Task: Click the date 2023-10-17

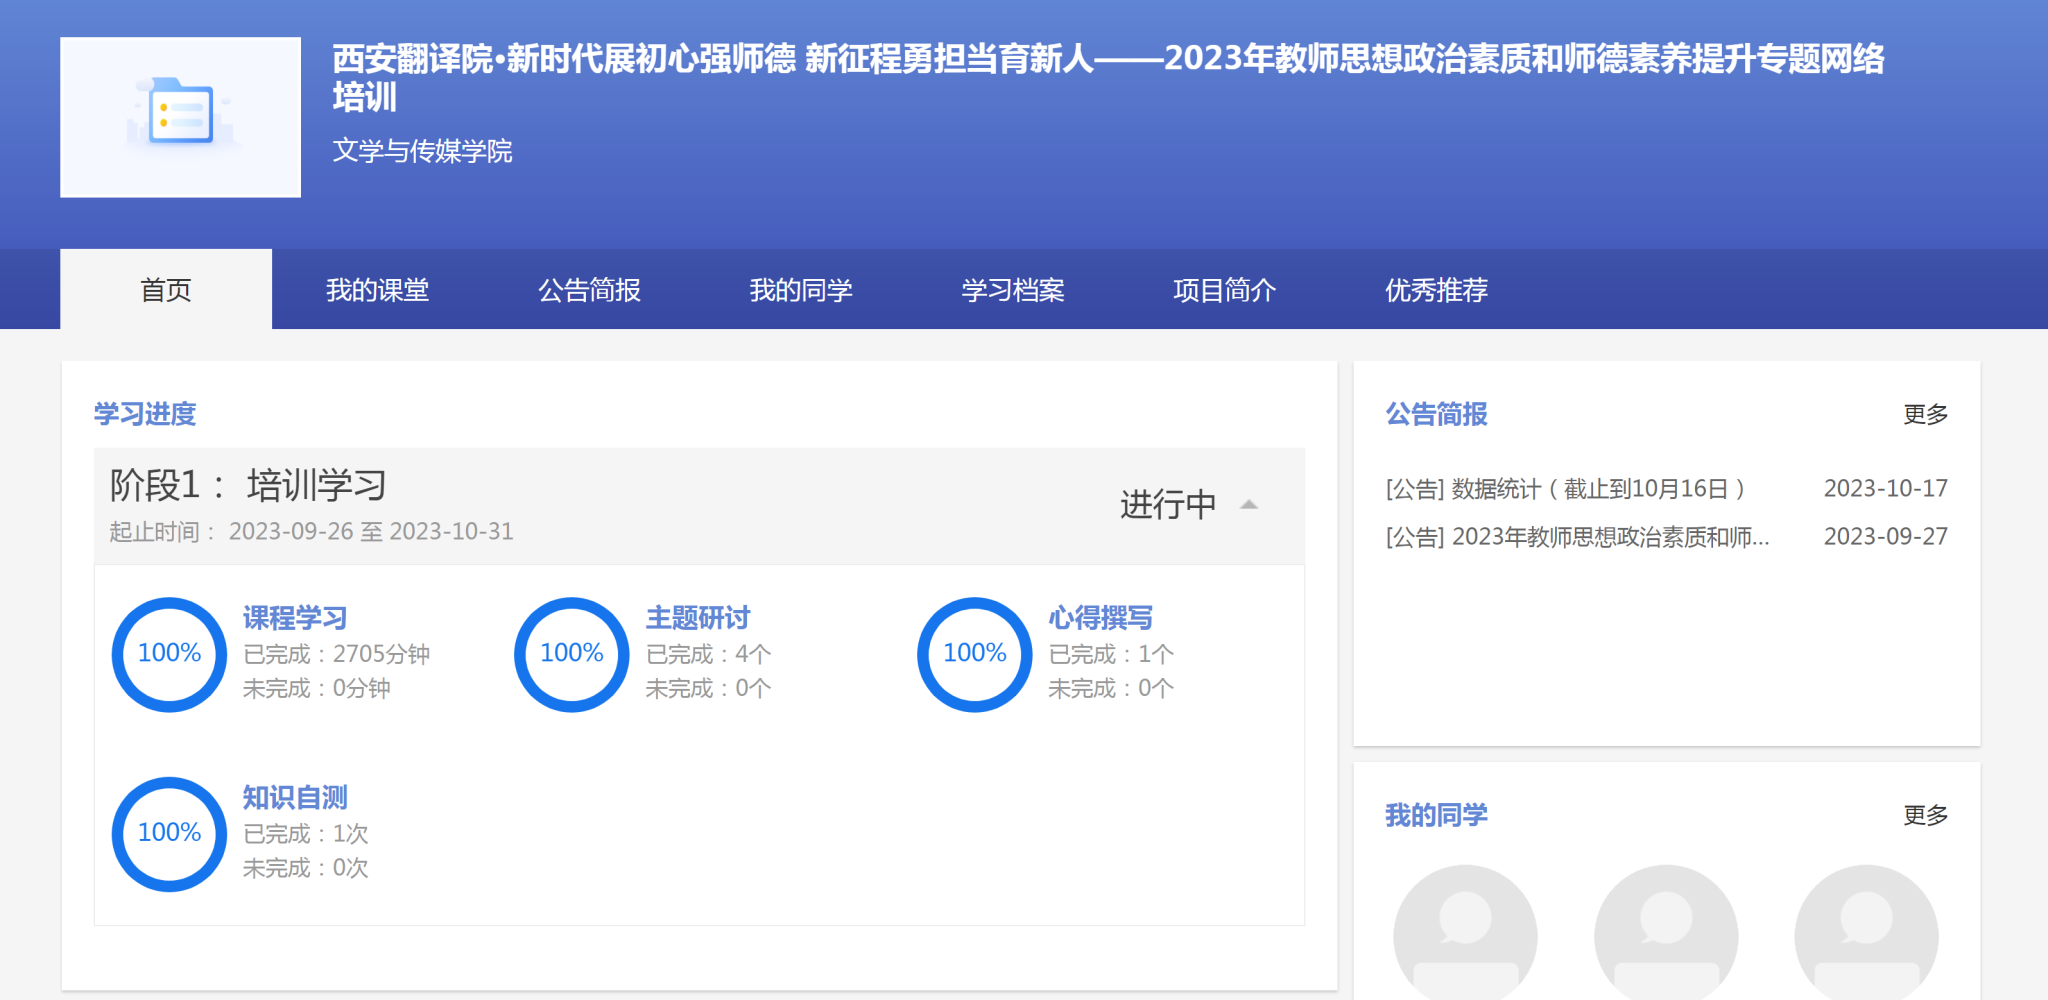Action: [1886, 488]
